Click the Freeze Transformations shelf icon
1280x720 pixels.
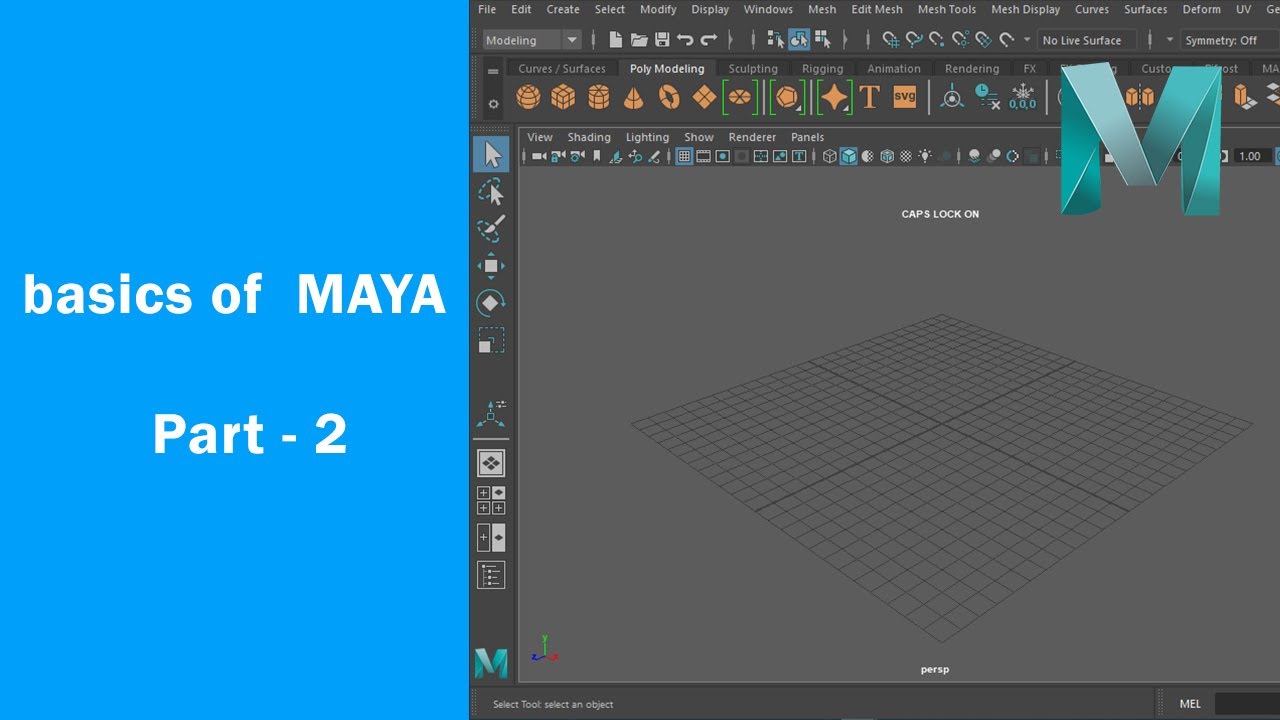coord(1022,97)
